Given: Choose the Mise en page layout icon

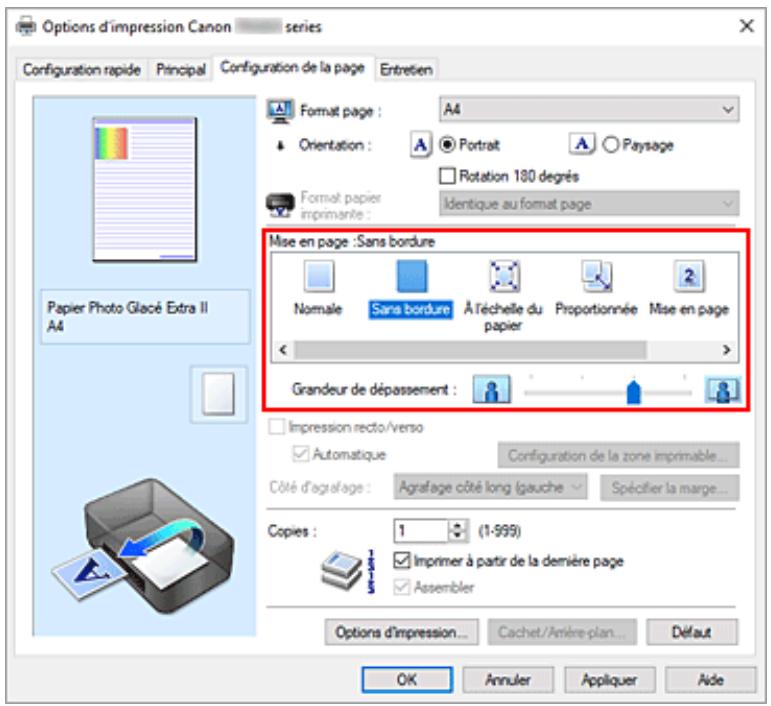Looking at the screenshot, I should click(x=689, y=277).
